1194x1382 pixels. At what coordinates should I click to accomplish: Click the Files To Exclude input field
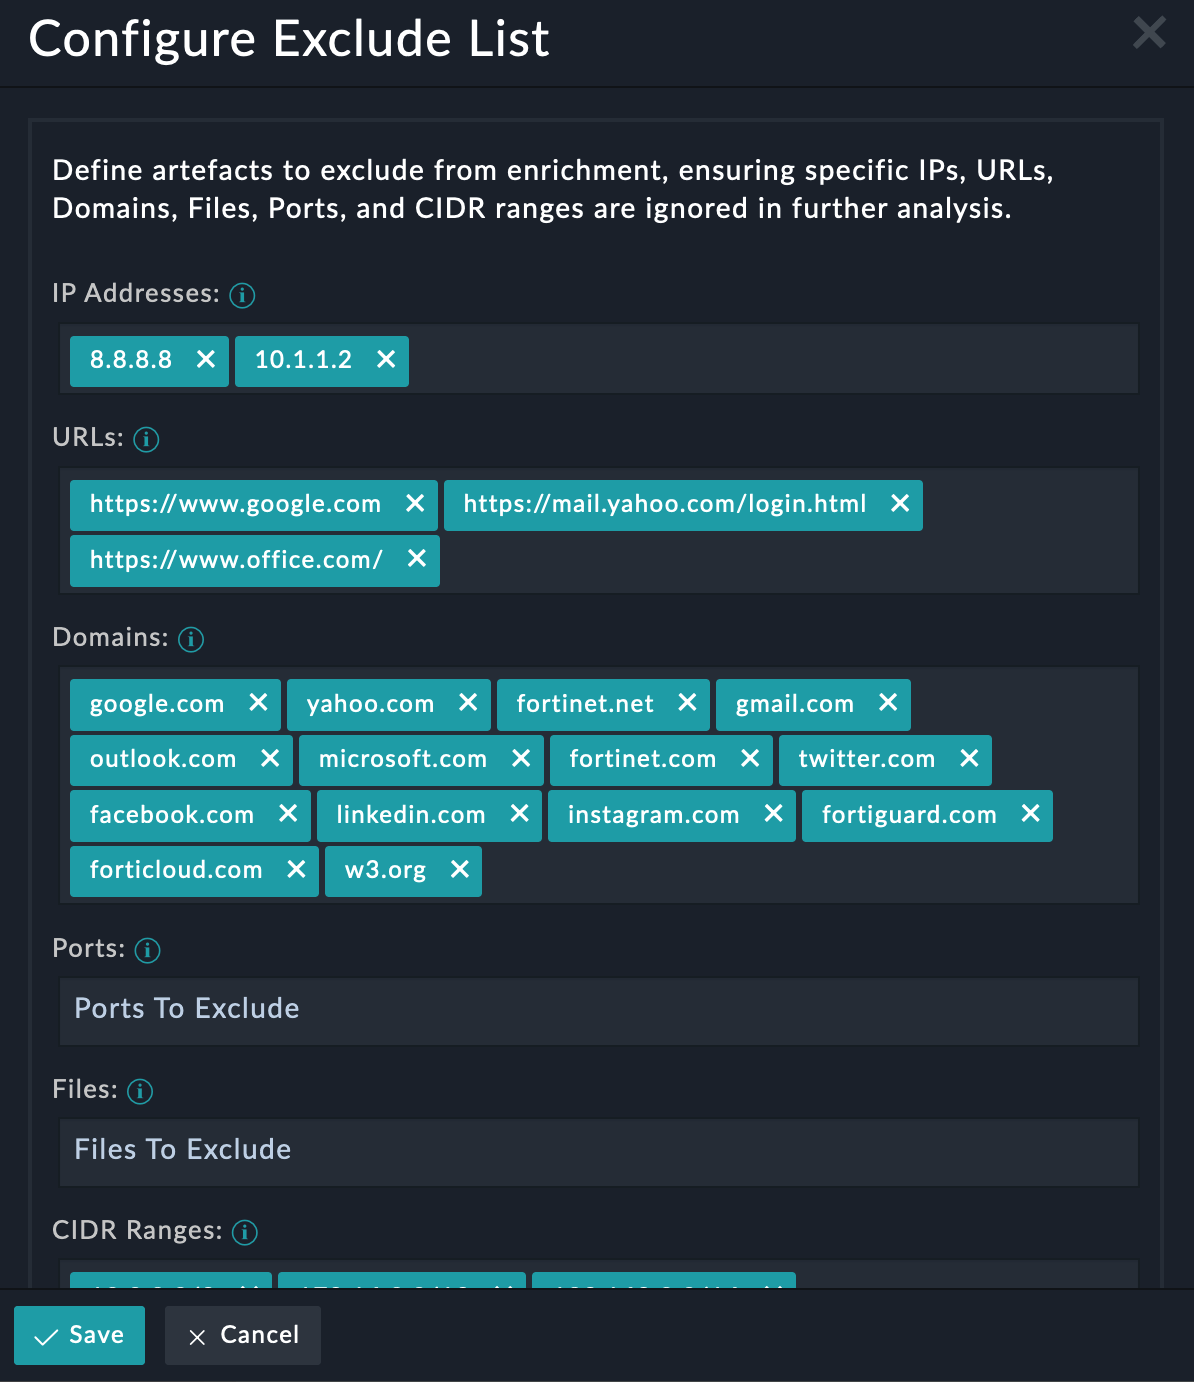pyautogui.click(x=598, y=1150)
